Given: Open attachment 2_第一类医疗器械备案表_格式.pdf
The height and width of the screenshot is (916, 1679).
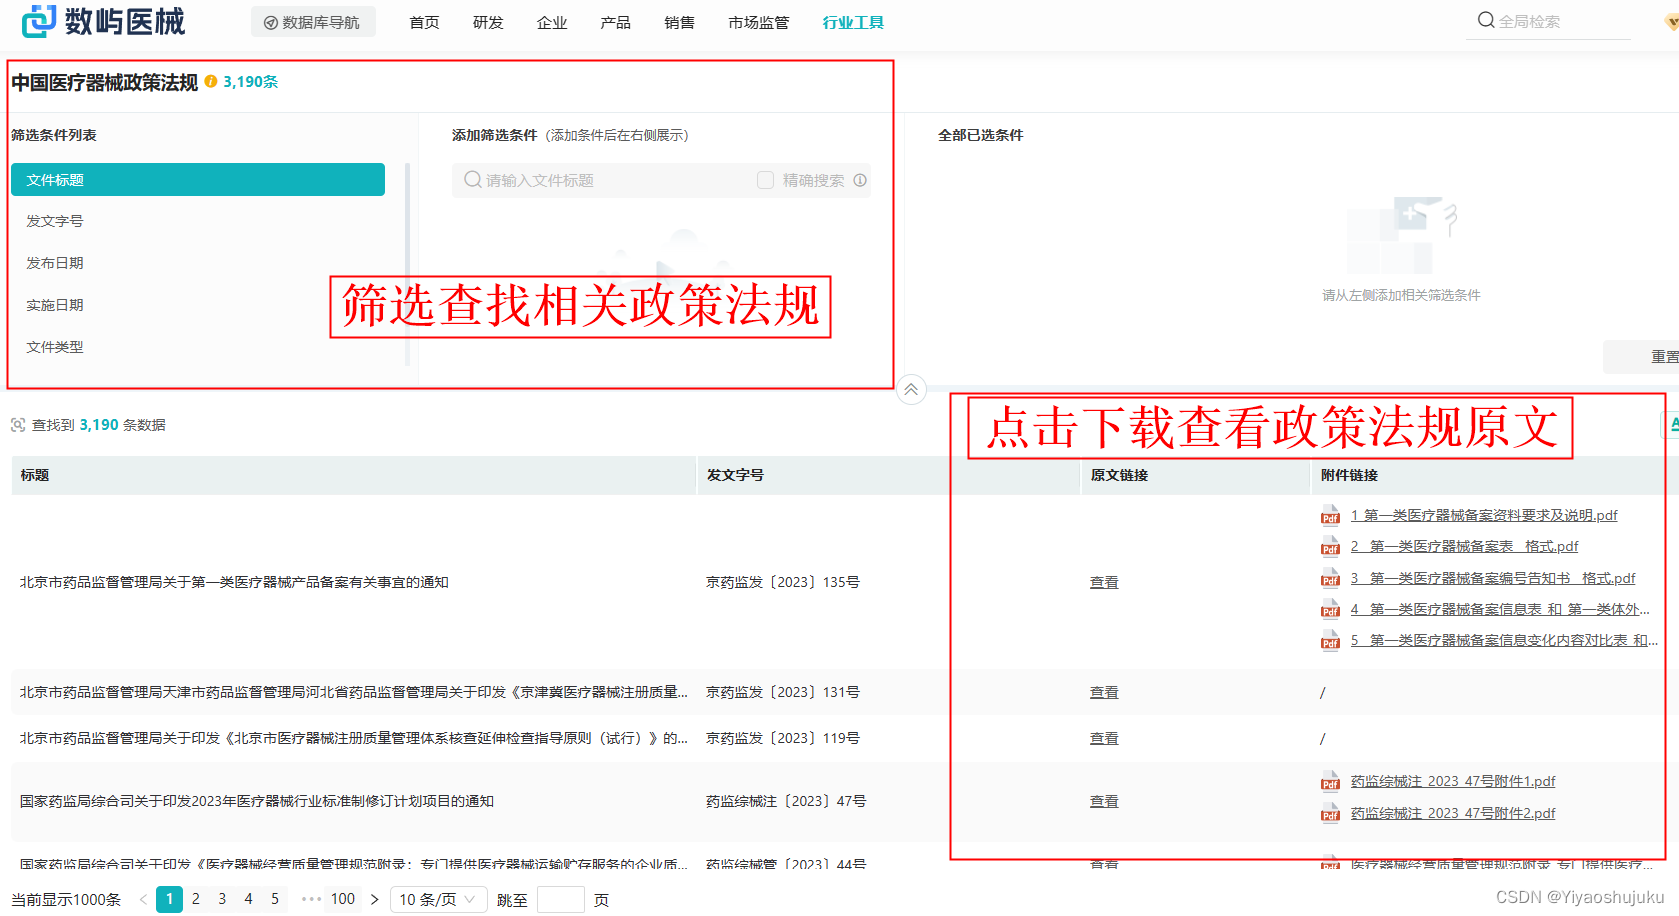Looking at the screenshot, I should 1464,546.
